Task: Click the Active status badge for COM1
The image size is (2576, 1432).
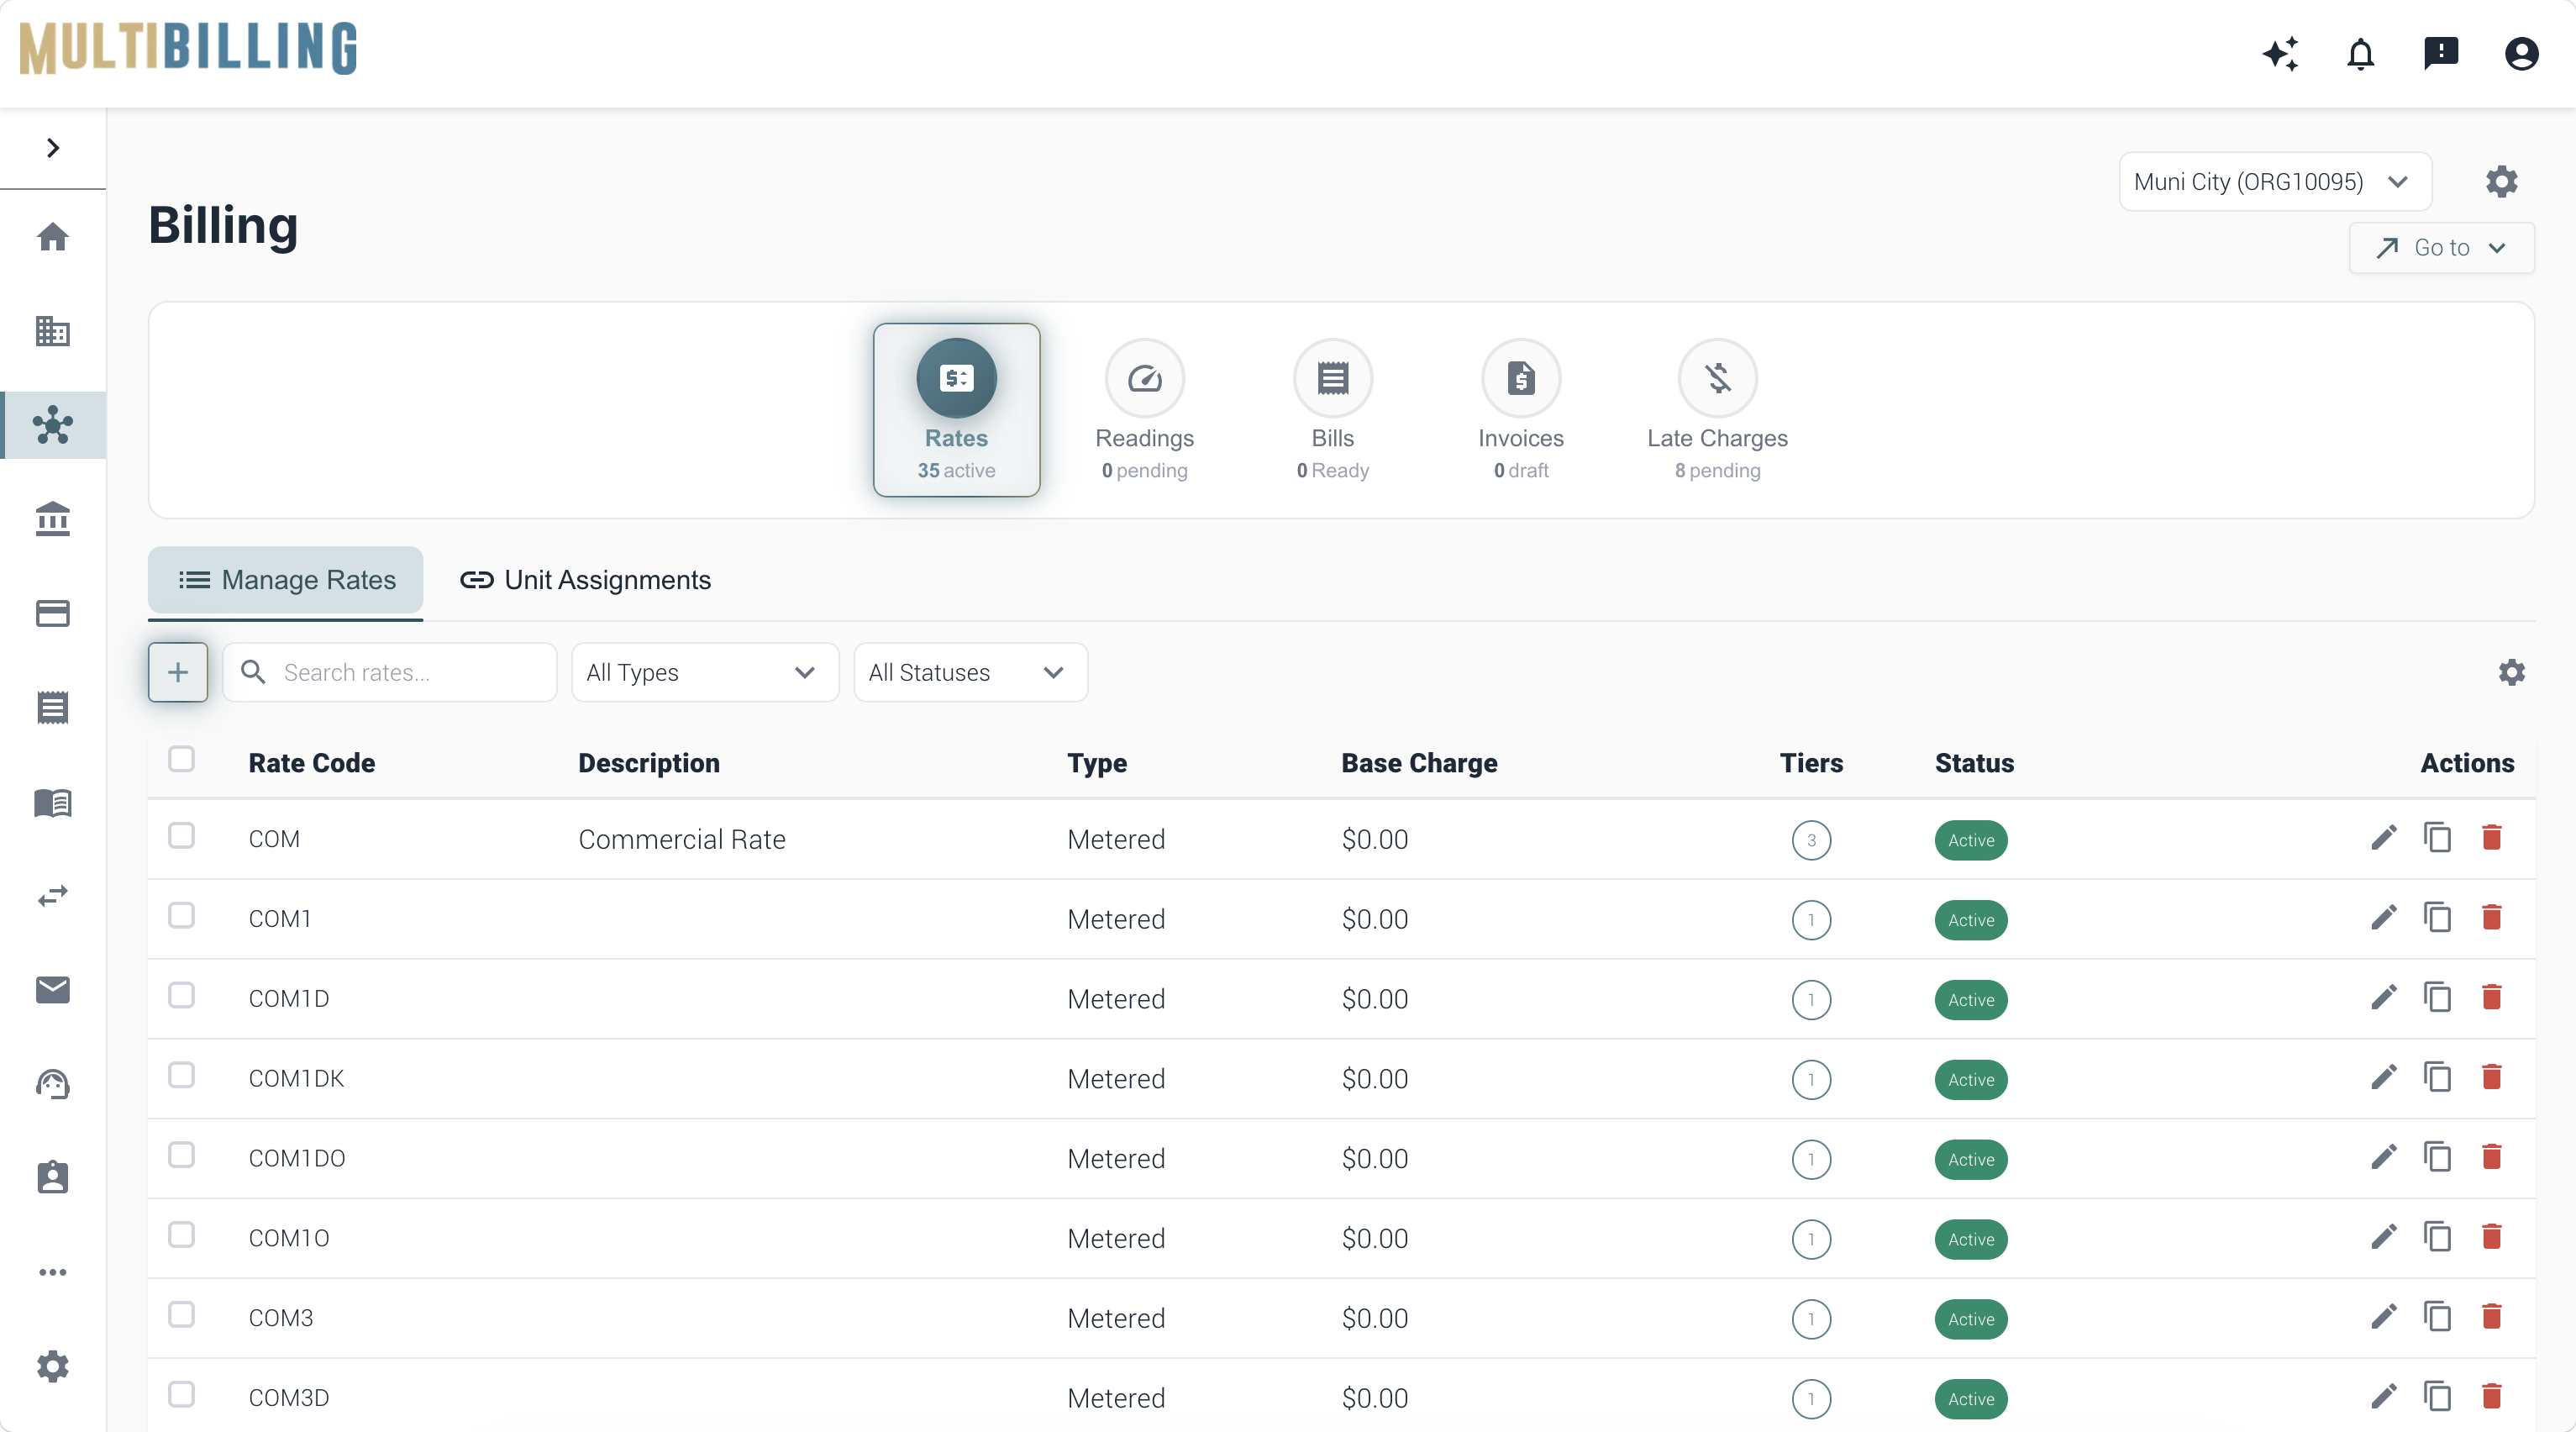Action: point(1970,920)
